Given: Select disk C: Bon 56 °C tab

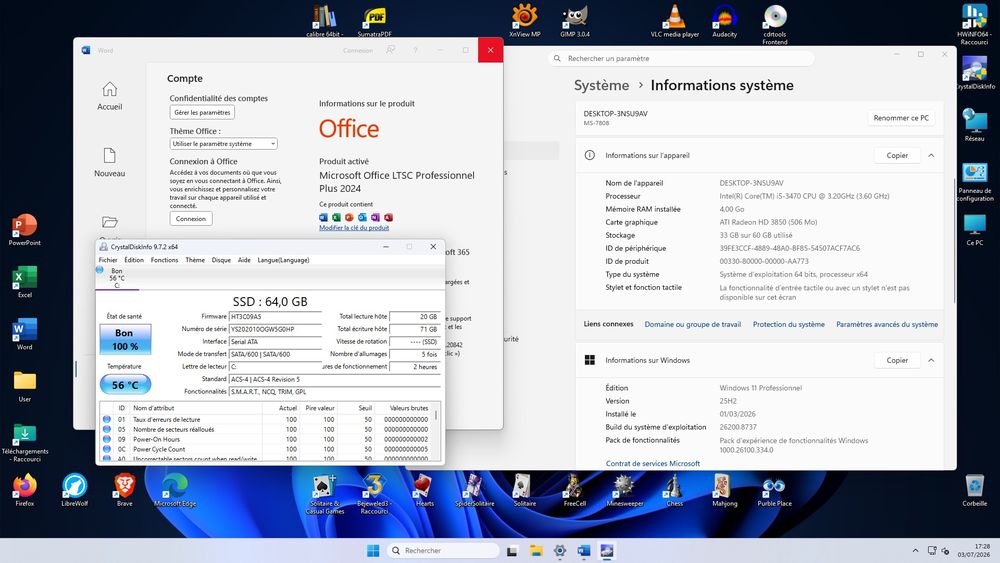Looking at the screenshot, I should click(x=116, y=278).
